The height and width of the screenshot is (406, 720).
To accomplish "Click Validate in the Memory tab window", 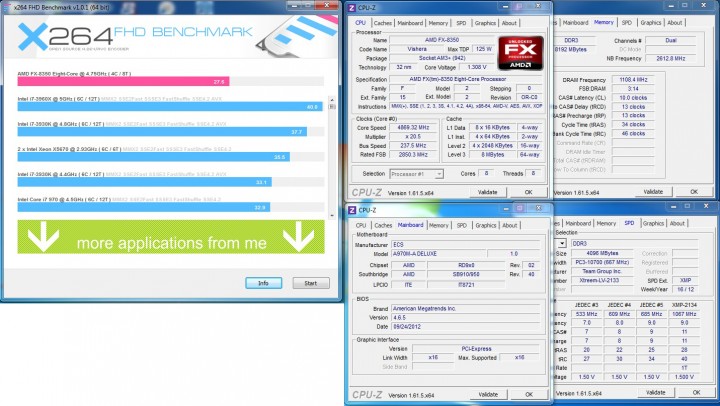I will (653, 192).
